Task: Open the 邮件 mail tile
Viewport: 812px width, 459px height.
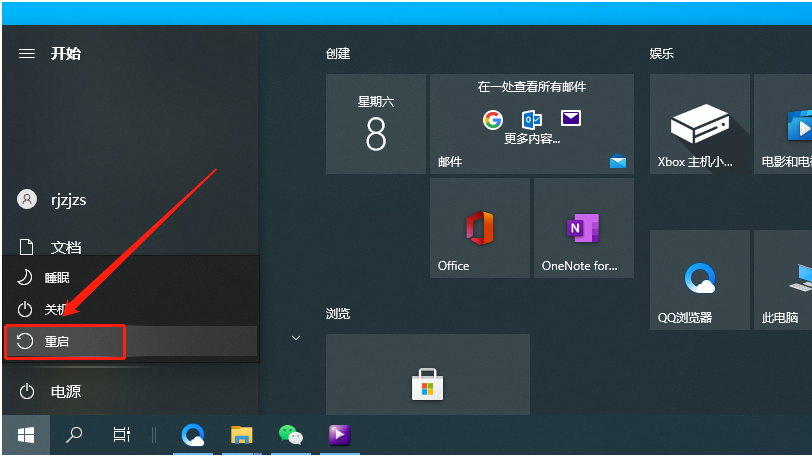Action: point(532,124)
